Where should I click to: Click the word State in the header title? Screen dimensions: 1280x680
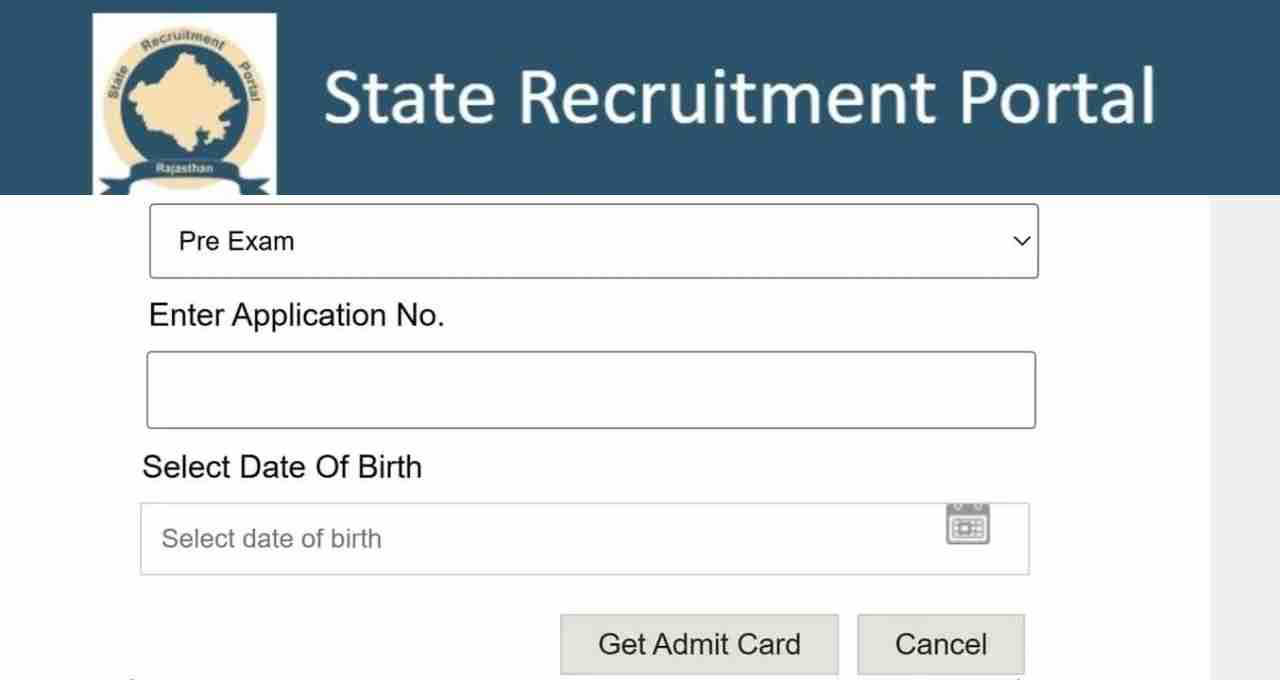tap(409, 96)
